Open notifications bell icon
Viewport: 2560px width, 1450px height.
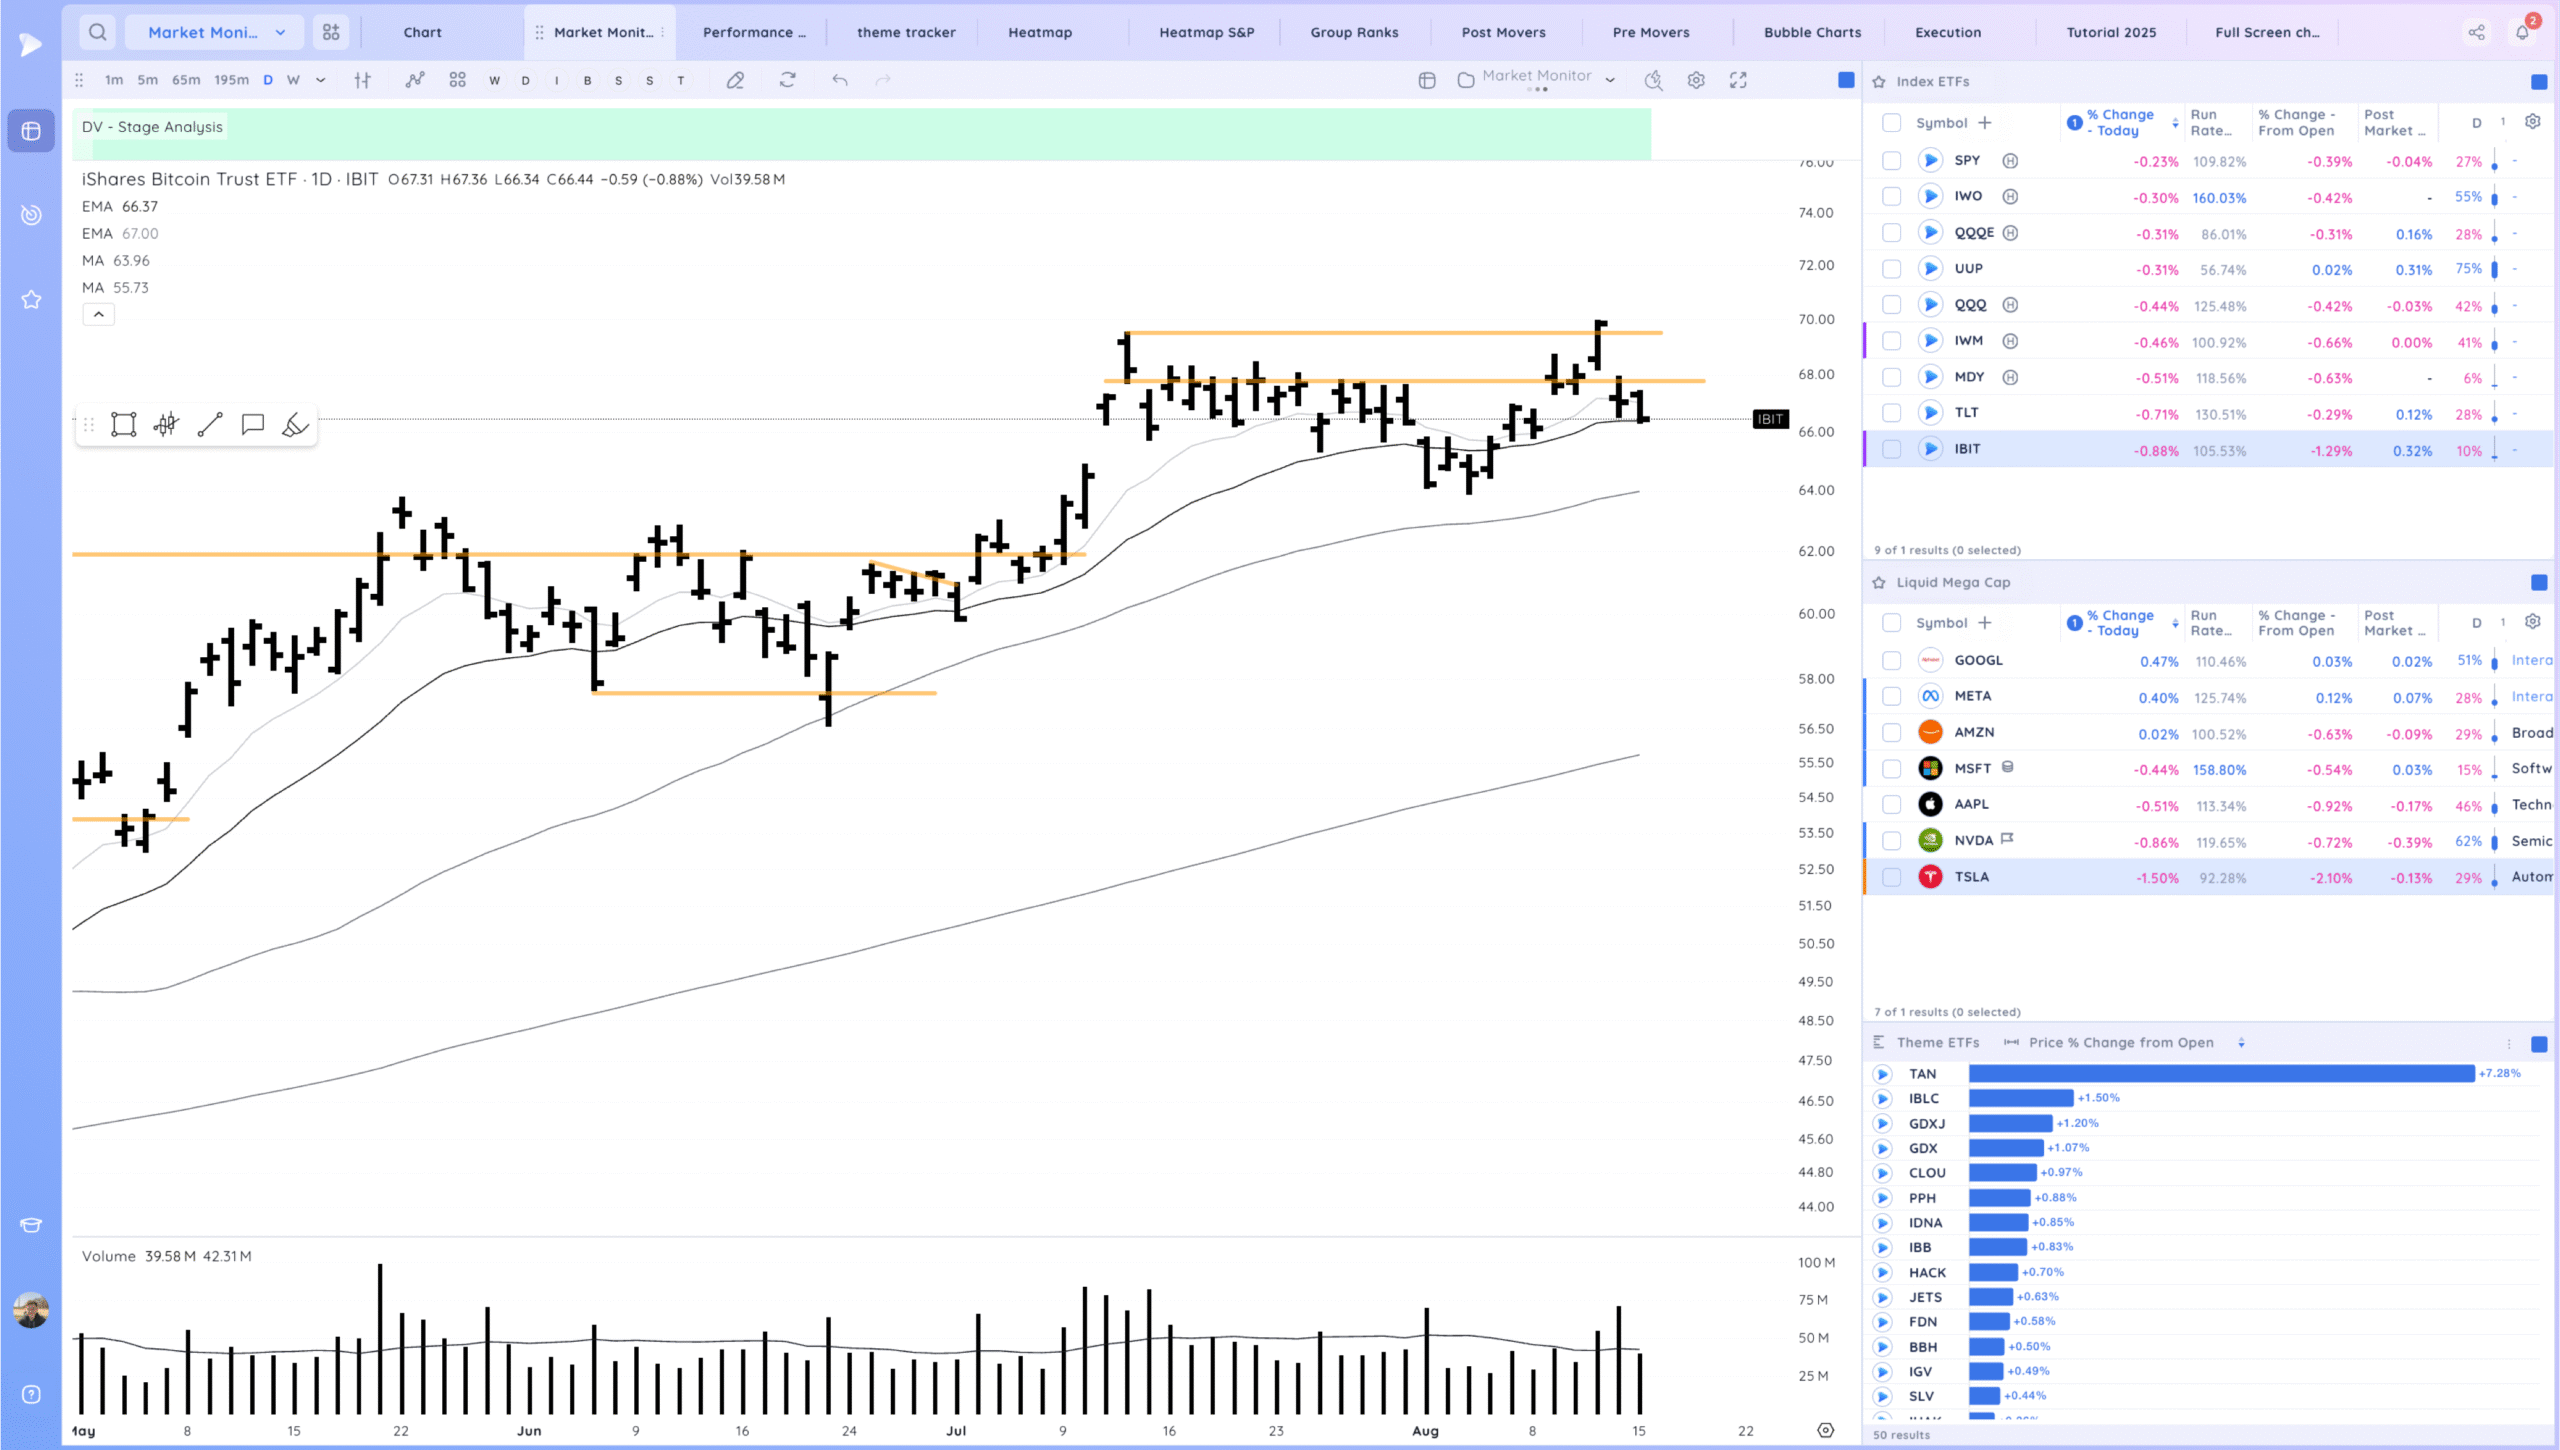2522,32
